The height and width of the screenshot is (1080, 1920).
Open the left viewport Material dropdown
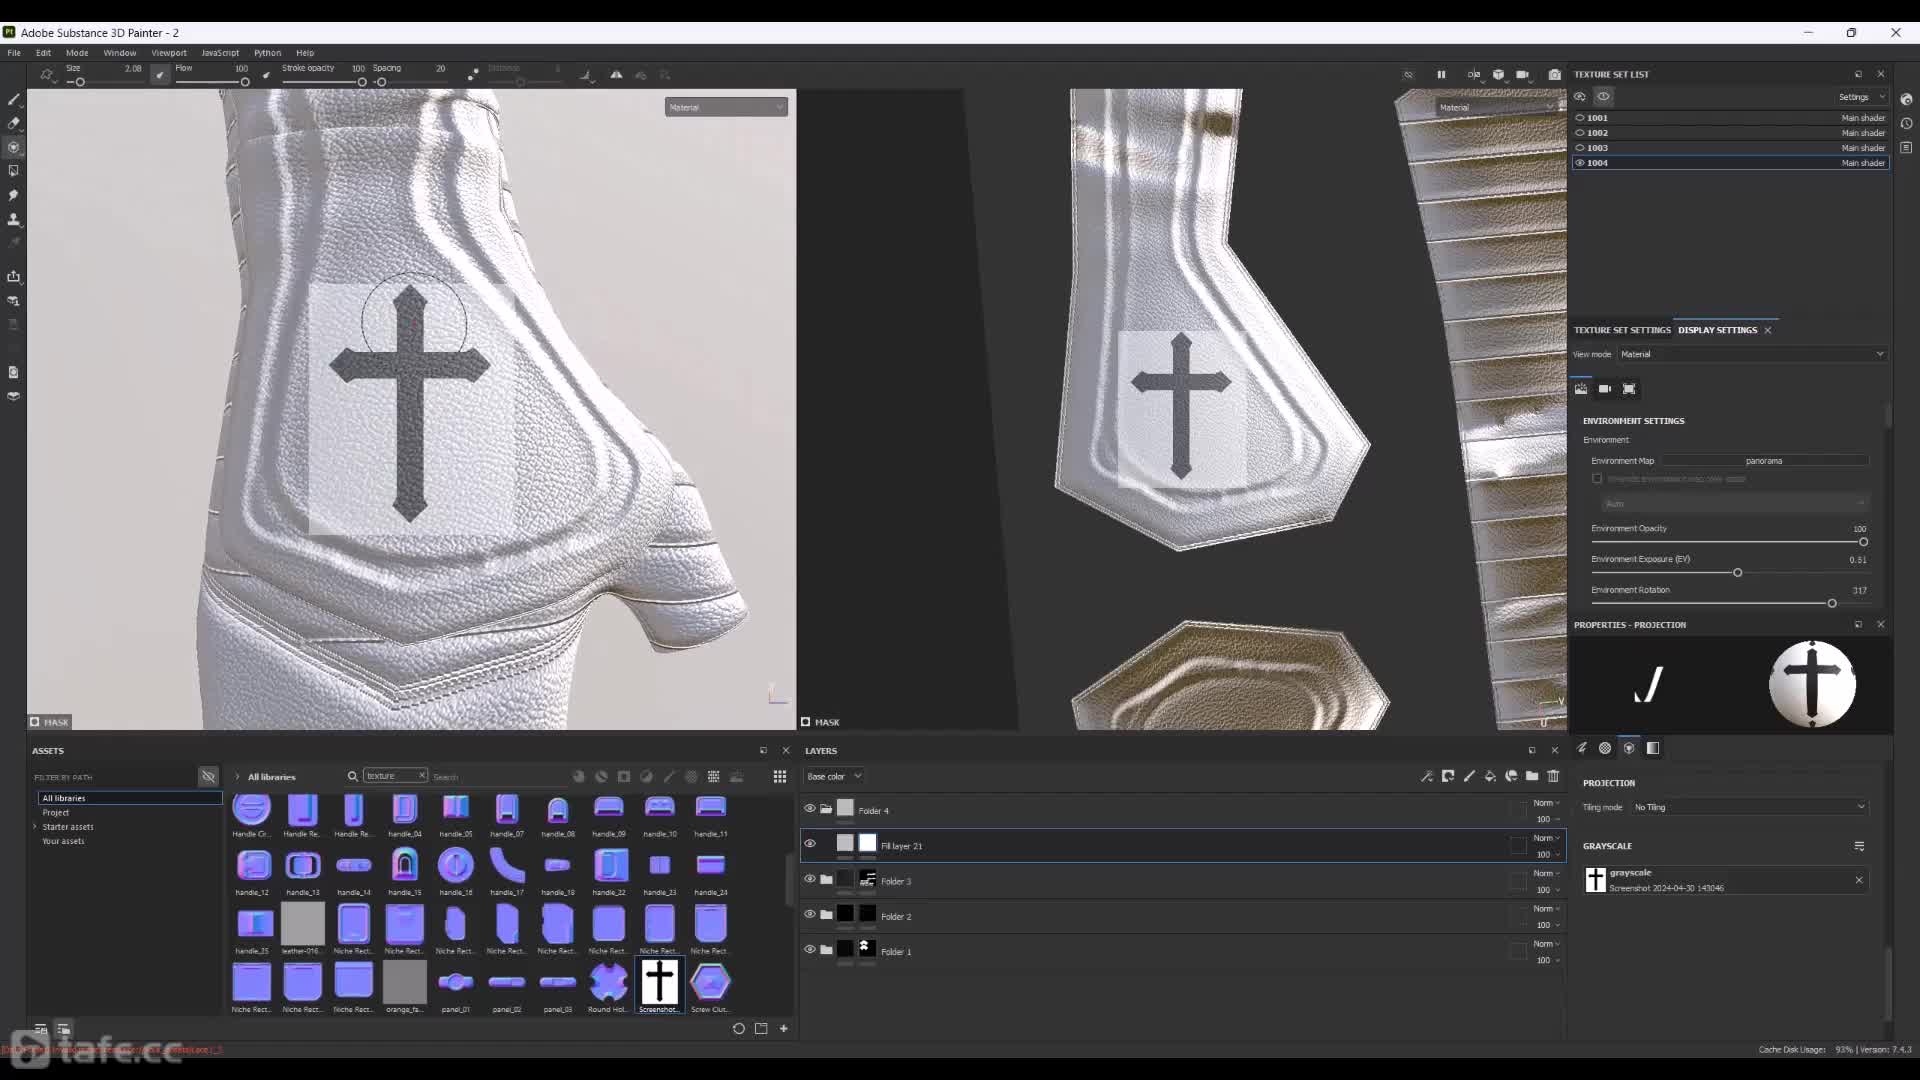click(x=726, y=107)
